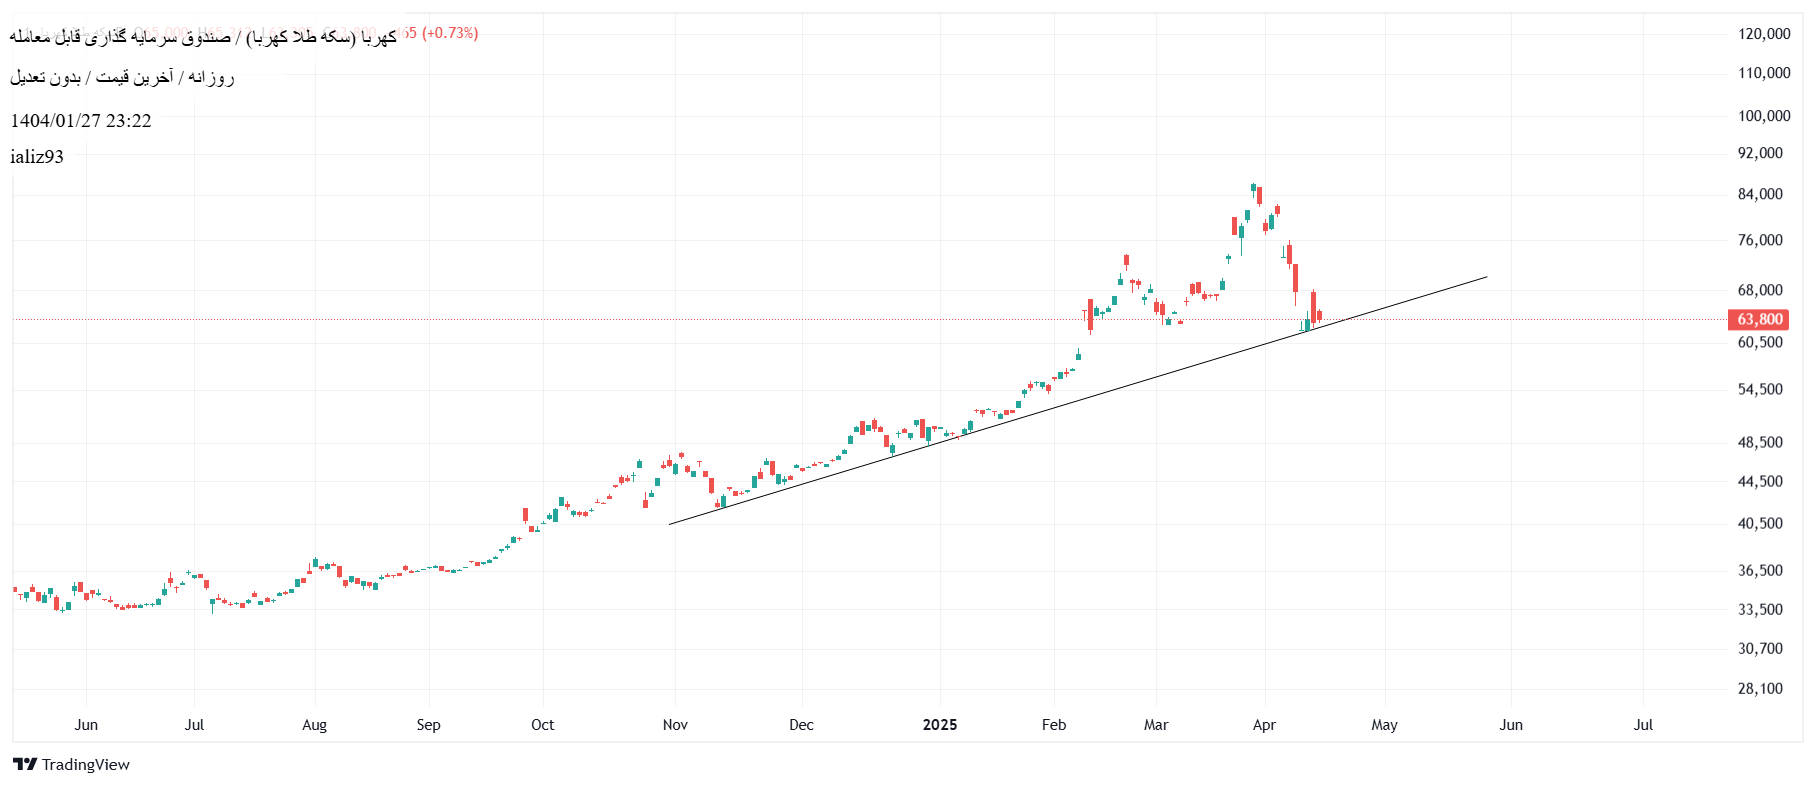Click the 28,100 price scale label
This screenshot has width=1816, height=786.
pos(1760,689)
